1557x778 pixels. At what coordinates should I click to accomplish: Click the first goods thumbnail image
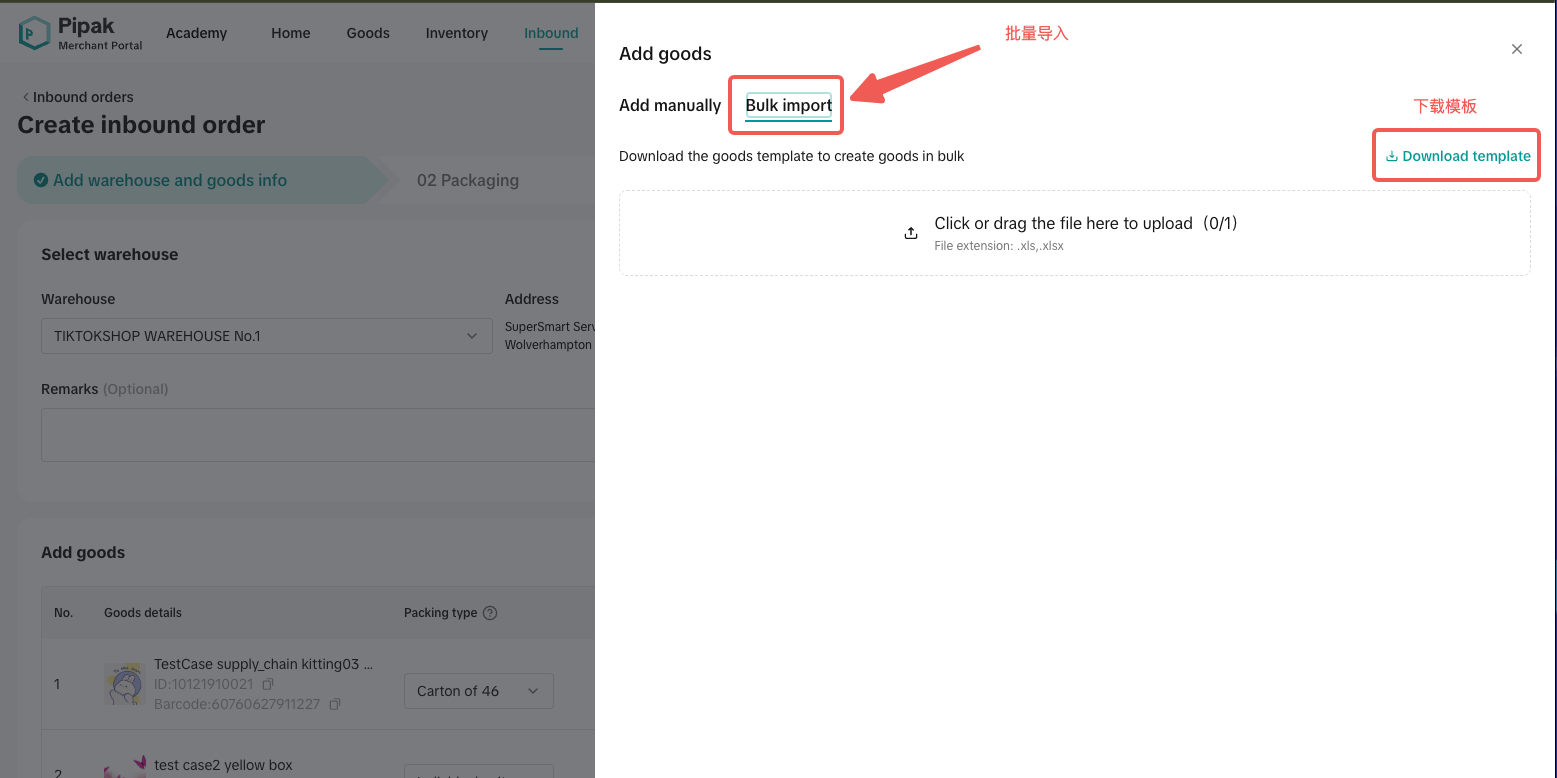coord(125,684)
